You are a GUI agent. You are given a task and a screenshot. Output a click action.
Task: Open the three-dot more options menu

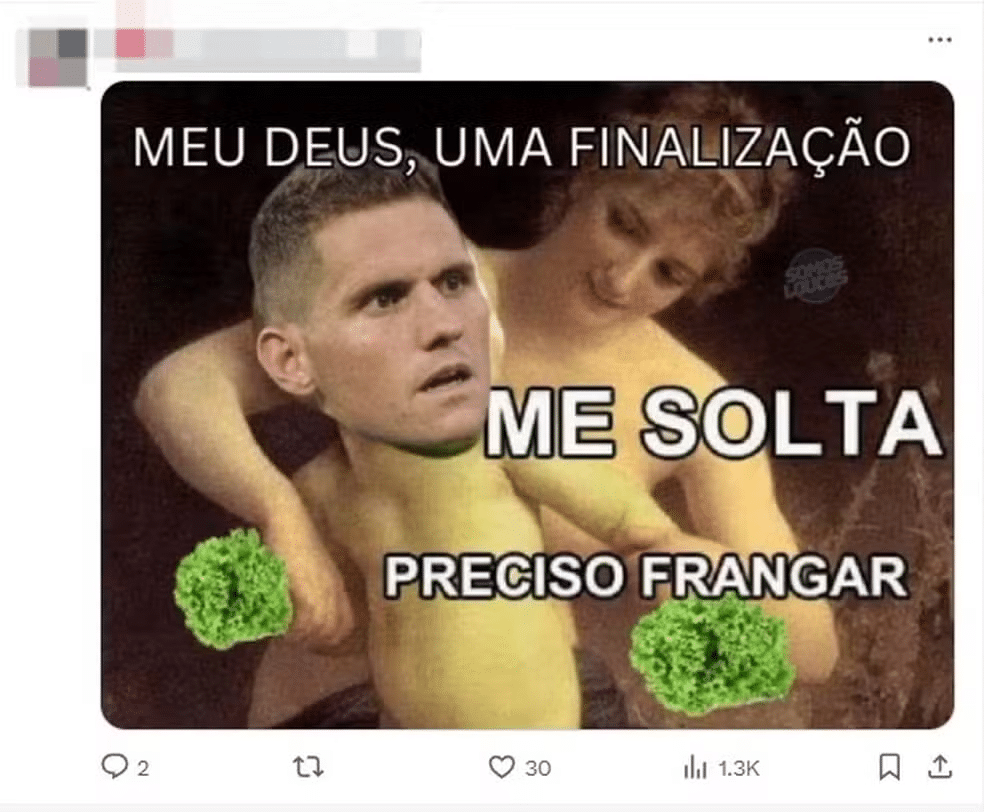[939, 40]
